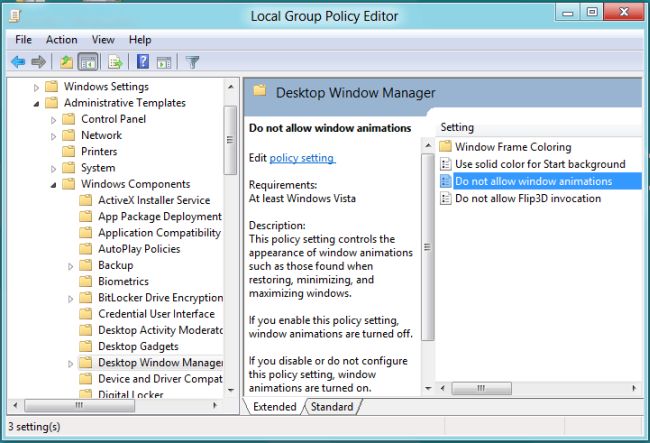Click the Back arrow toolbar icon
This screenshot has width=650, height=443.
18,62
